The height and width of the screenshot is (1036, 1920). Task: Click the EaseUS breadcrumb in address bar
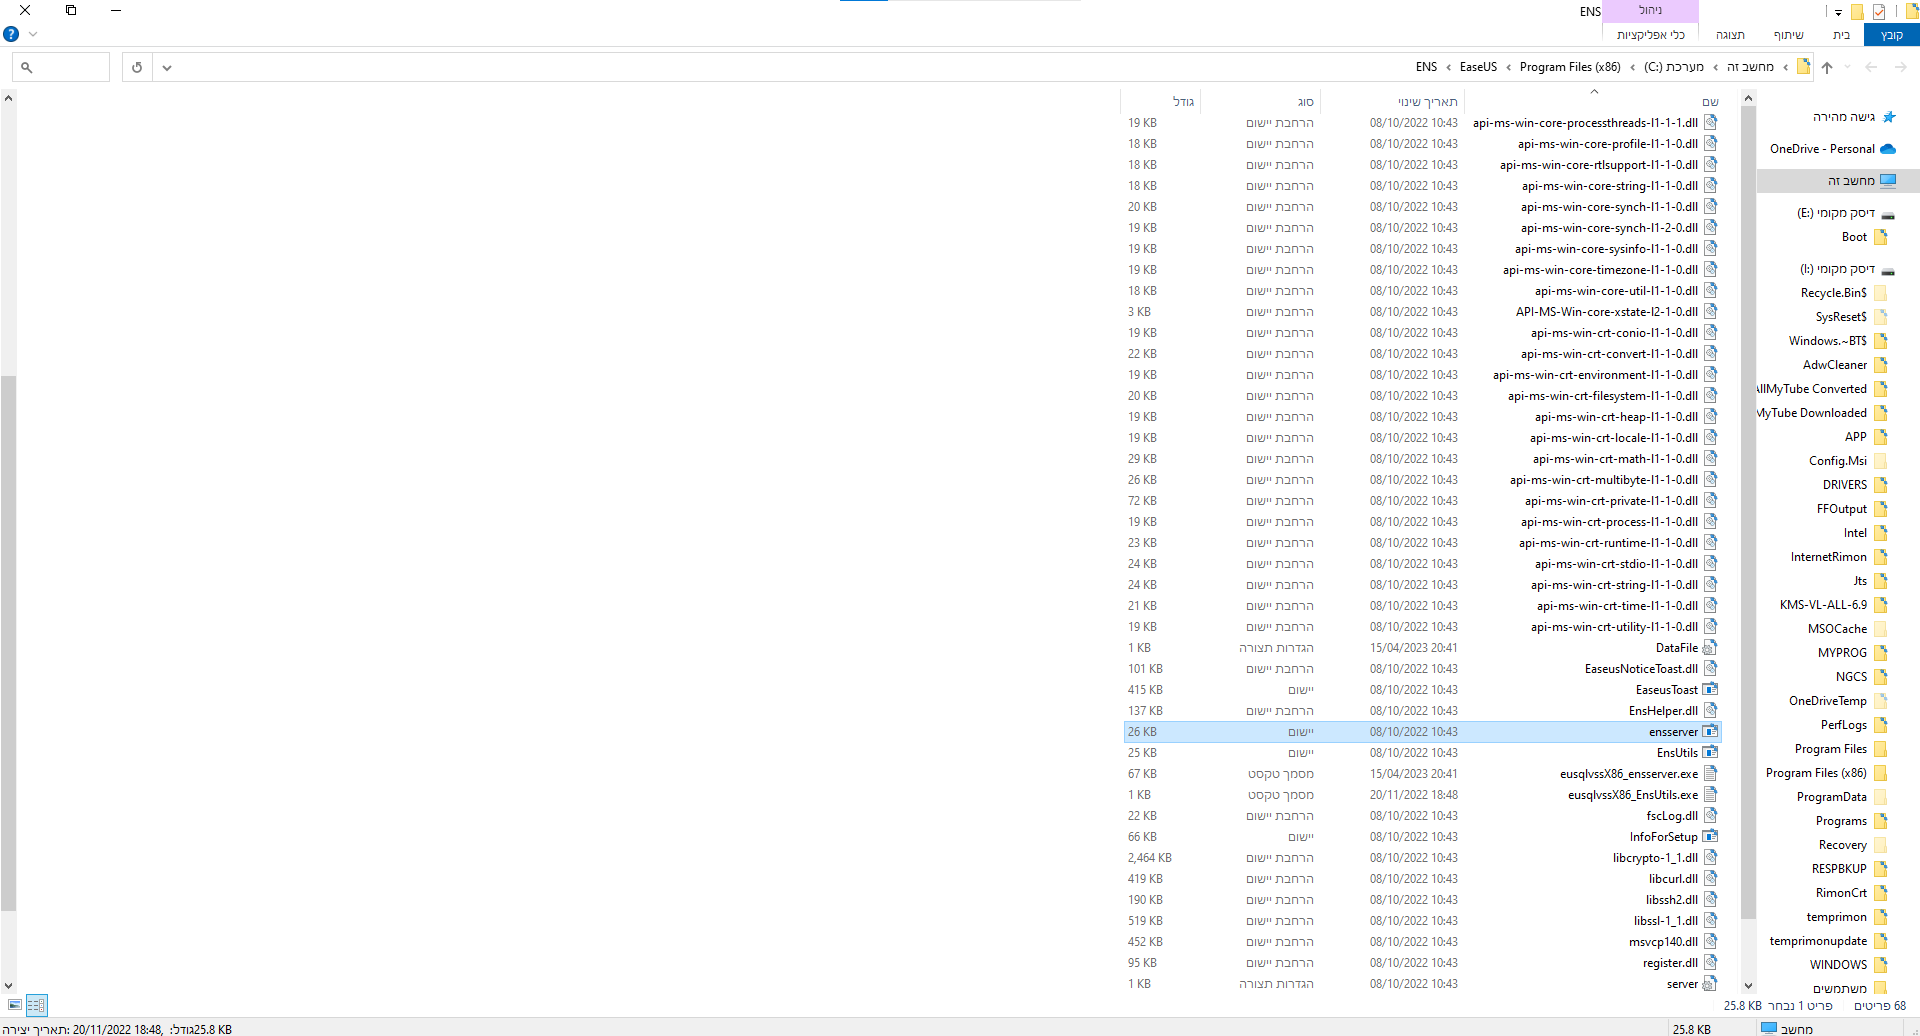point(1478,67)
